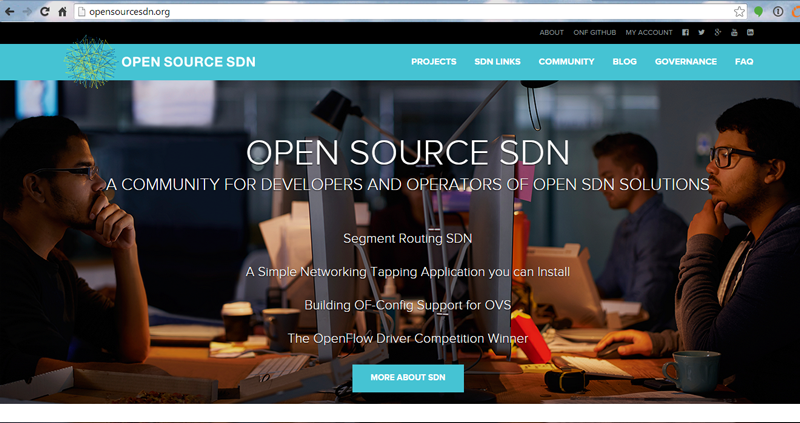Open the FAQ page
This screenshot has height=423, width=800.
744,61
